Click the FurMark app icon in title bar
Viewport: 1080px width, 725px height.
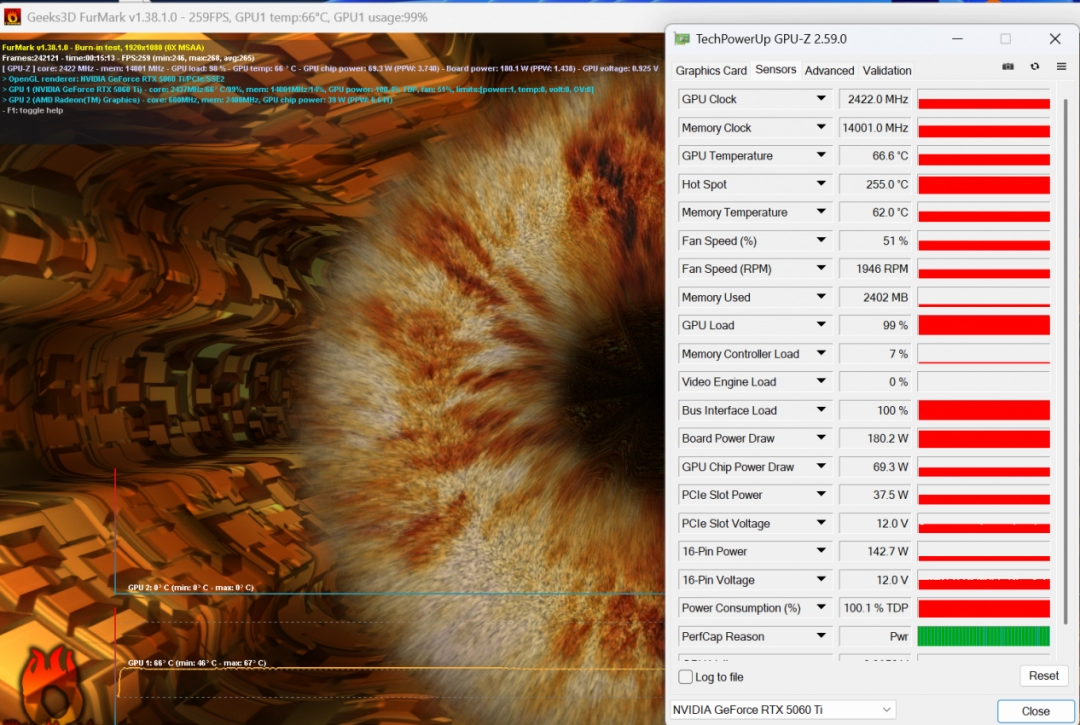click(x=12, y=16)
